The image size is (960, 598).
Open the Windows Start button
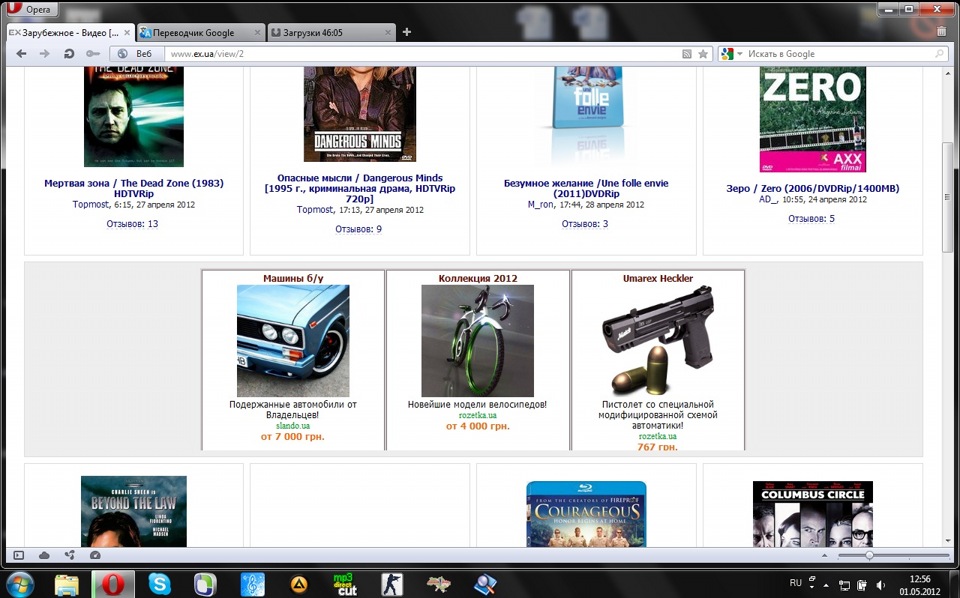20,585
